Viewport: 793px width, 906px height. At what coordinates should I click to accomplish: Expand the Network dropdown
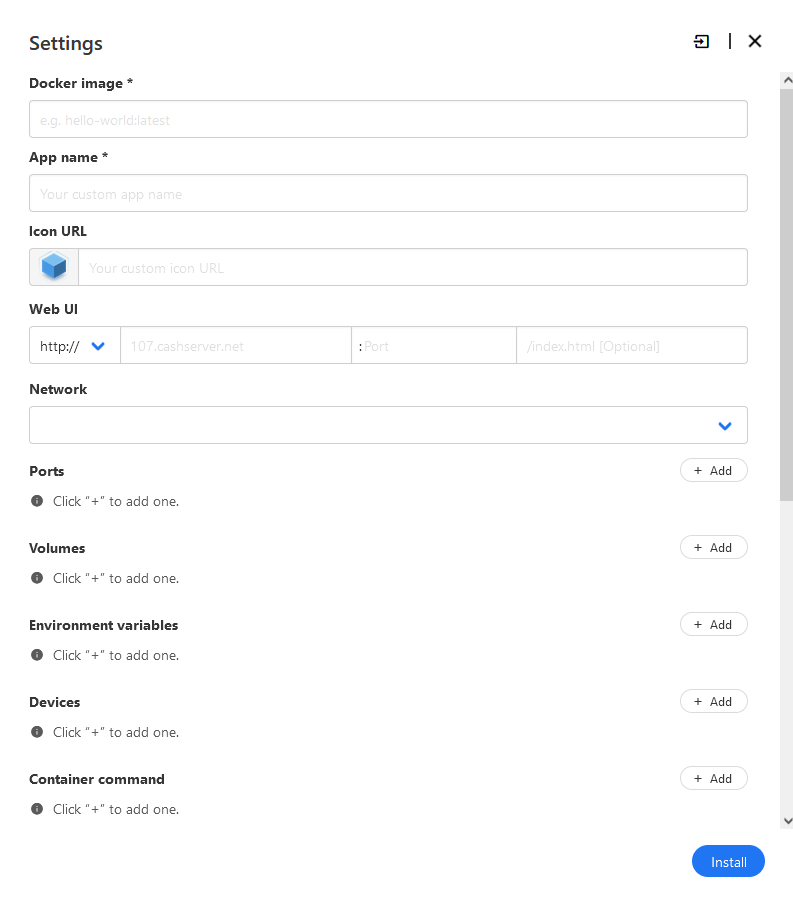(x=388, y=425)
